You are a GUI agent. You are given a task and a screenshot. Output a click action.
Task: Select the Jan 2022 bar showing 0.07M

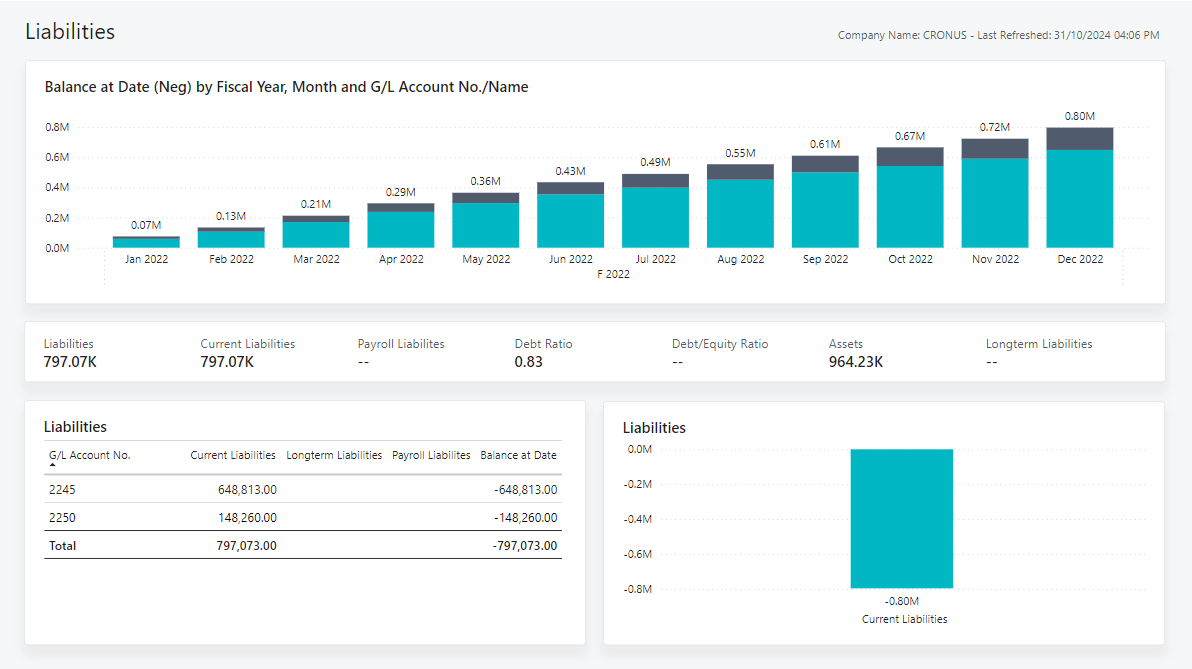pyautogui.click(x=145, y=238)
